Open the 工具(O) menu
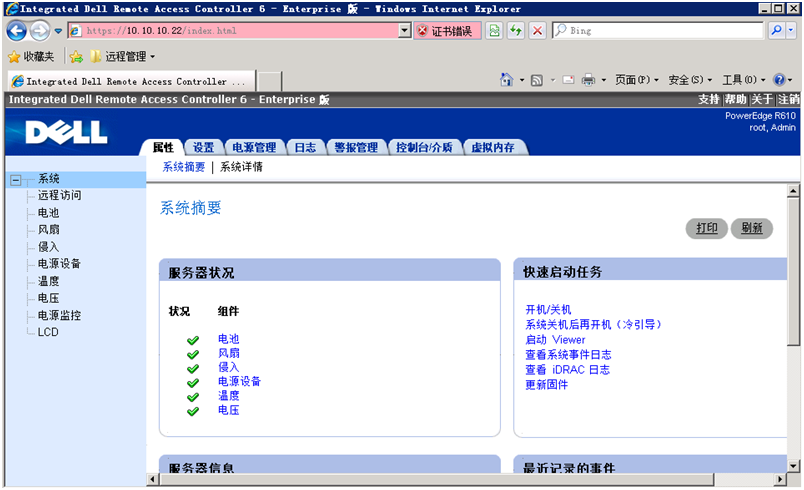 click(x=743, y=80)
